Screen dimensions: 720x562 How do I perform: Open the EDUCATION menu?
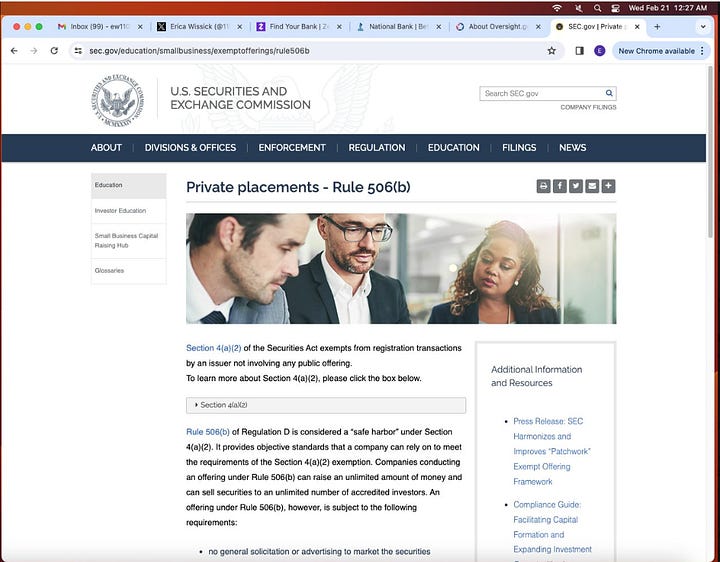point(454,147)
